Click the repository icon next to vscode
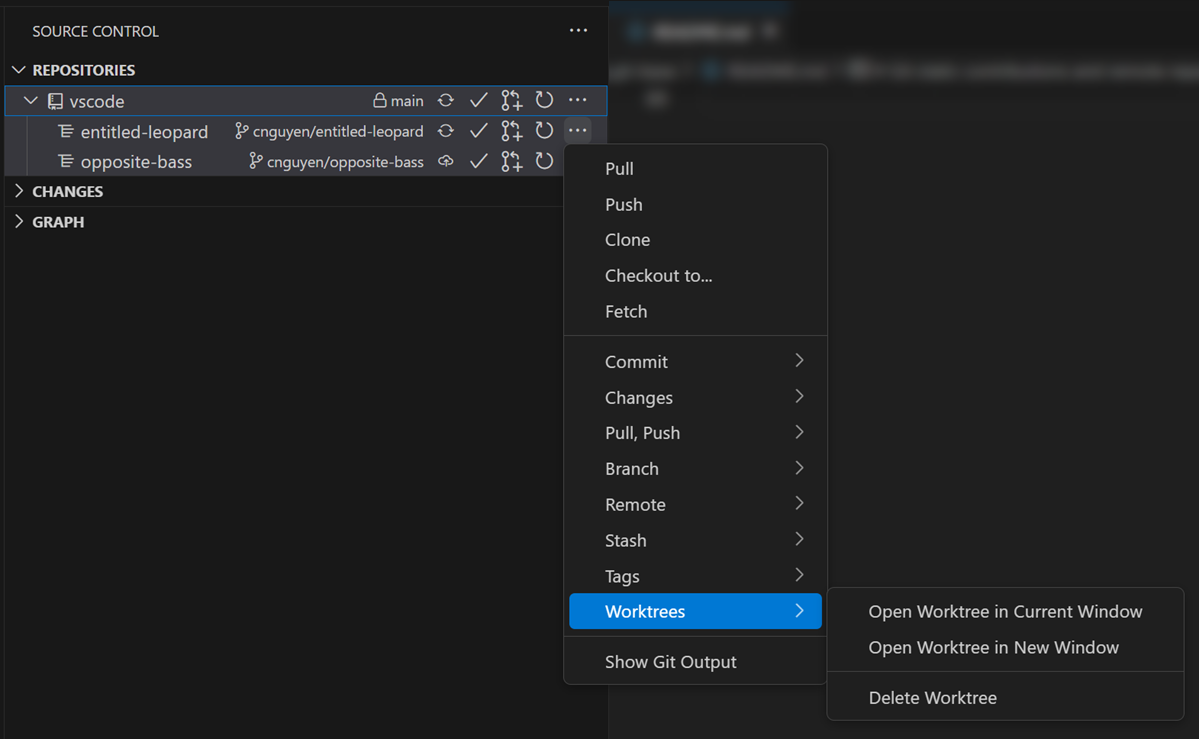Image resolution: width=1199 pixels, height=739 pixels. (x=55, y=100)
